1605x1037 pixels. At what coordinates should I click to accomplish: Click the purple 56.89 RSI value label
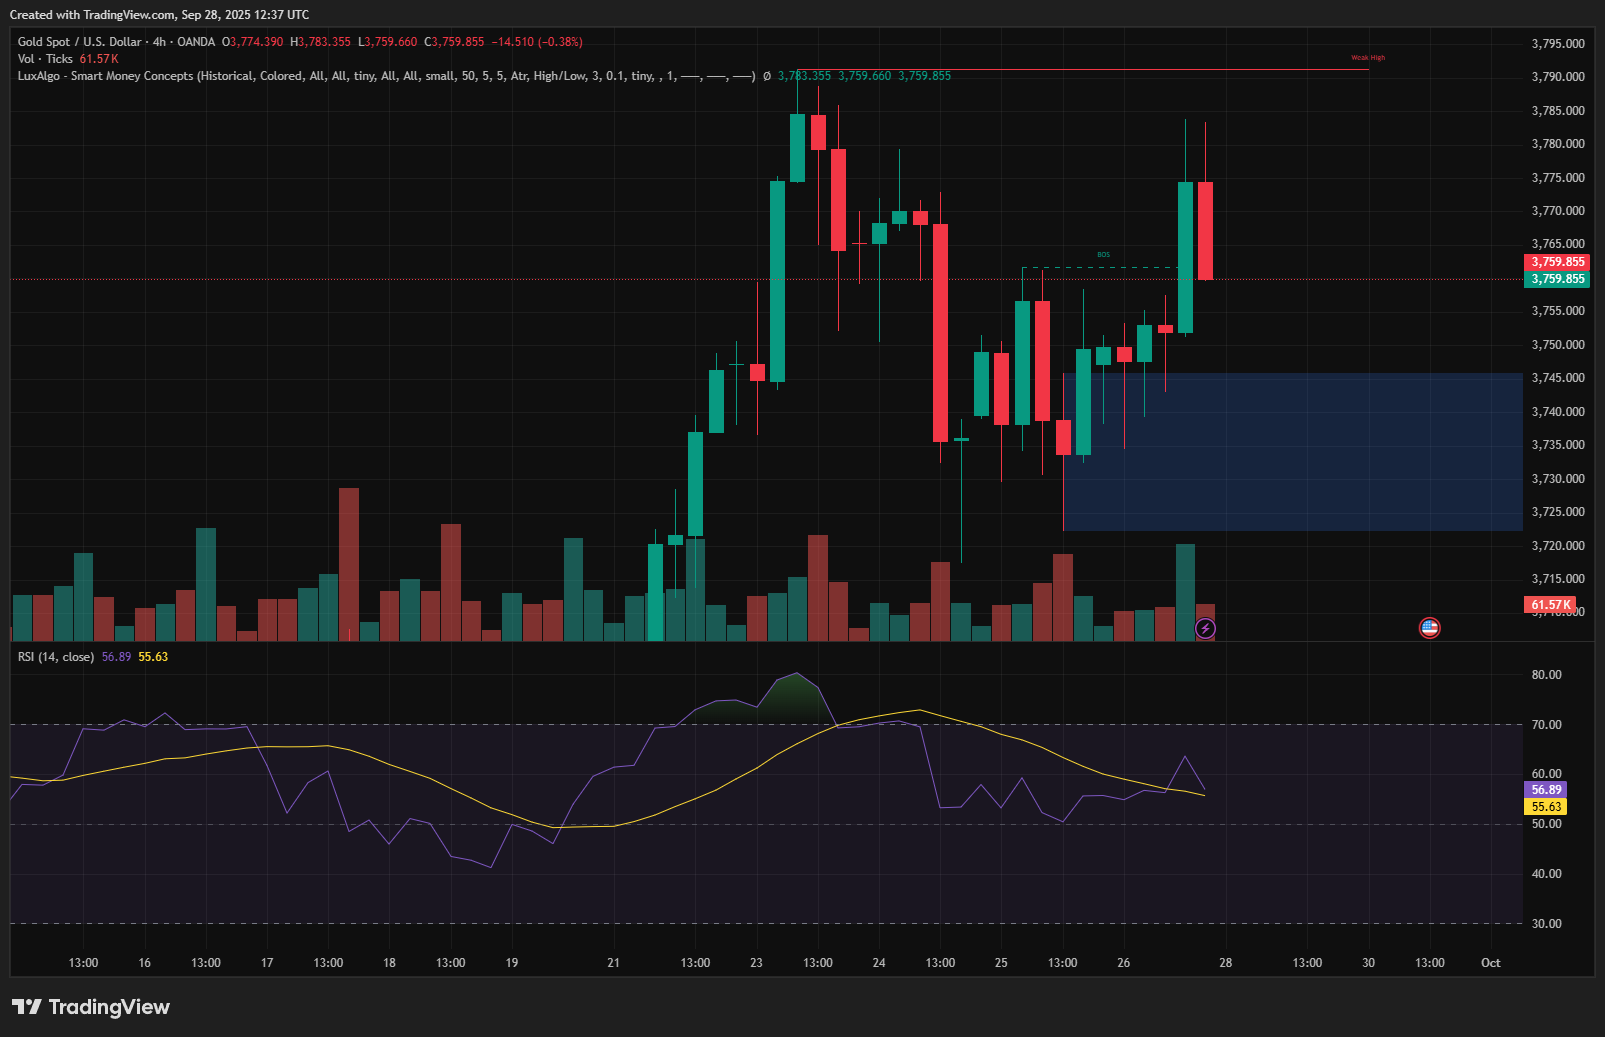tap(1546, 790)
